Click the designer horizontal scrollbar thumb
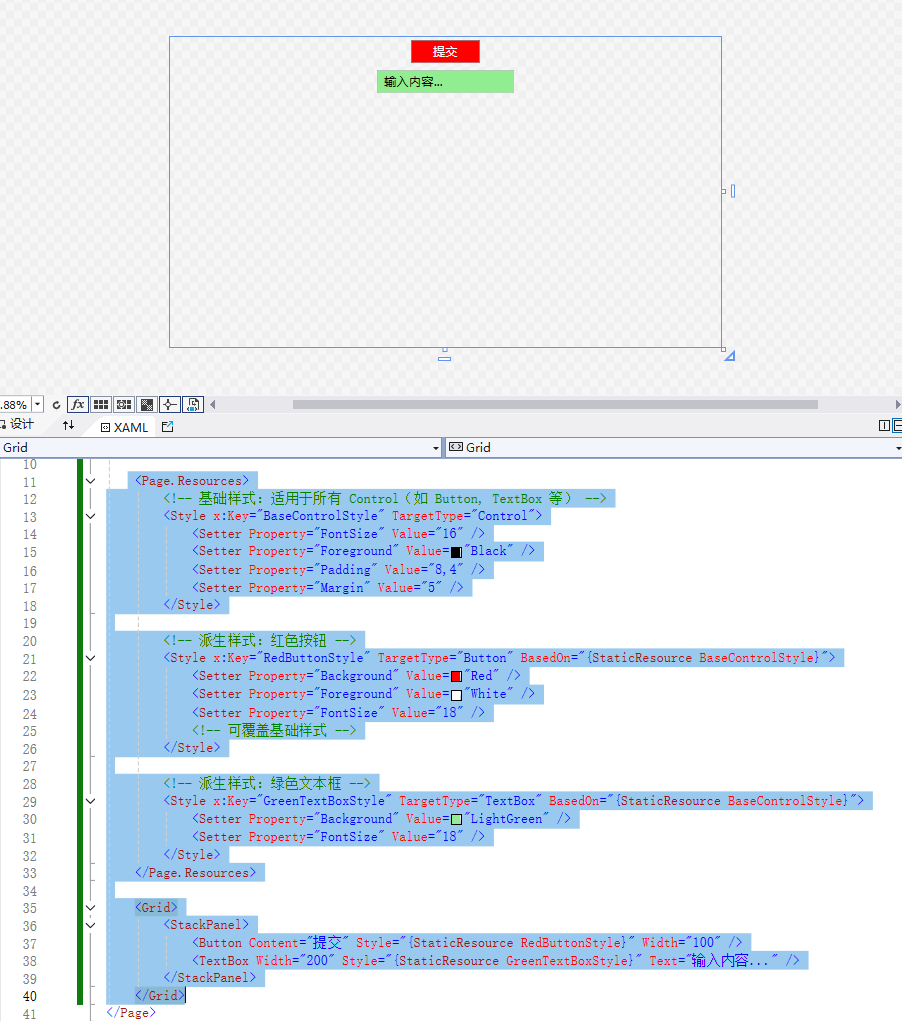This screenshot has height=1021, width=902. click(555, 404)
